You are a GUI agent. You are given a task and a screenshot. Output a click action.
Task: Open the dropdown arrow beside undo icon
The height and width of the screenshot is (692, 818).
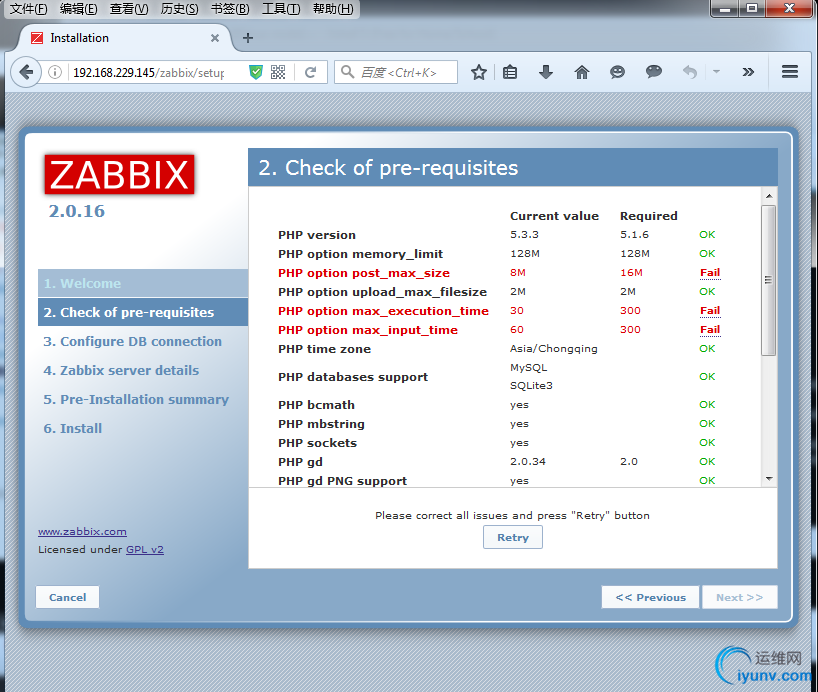click(x=716, y=71)
